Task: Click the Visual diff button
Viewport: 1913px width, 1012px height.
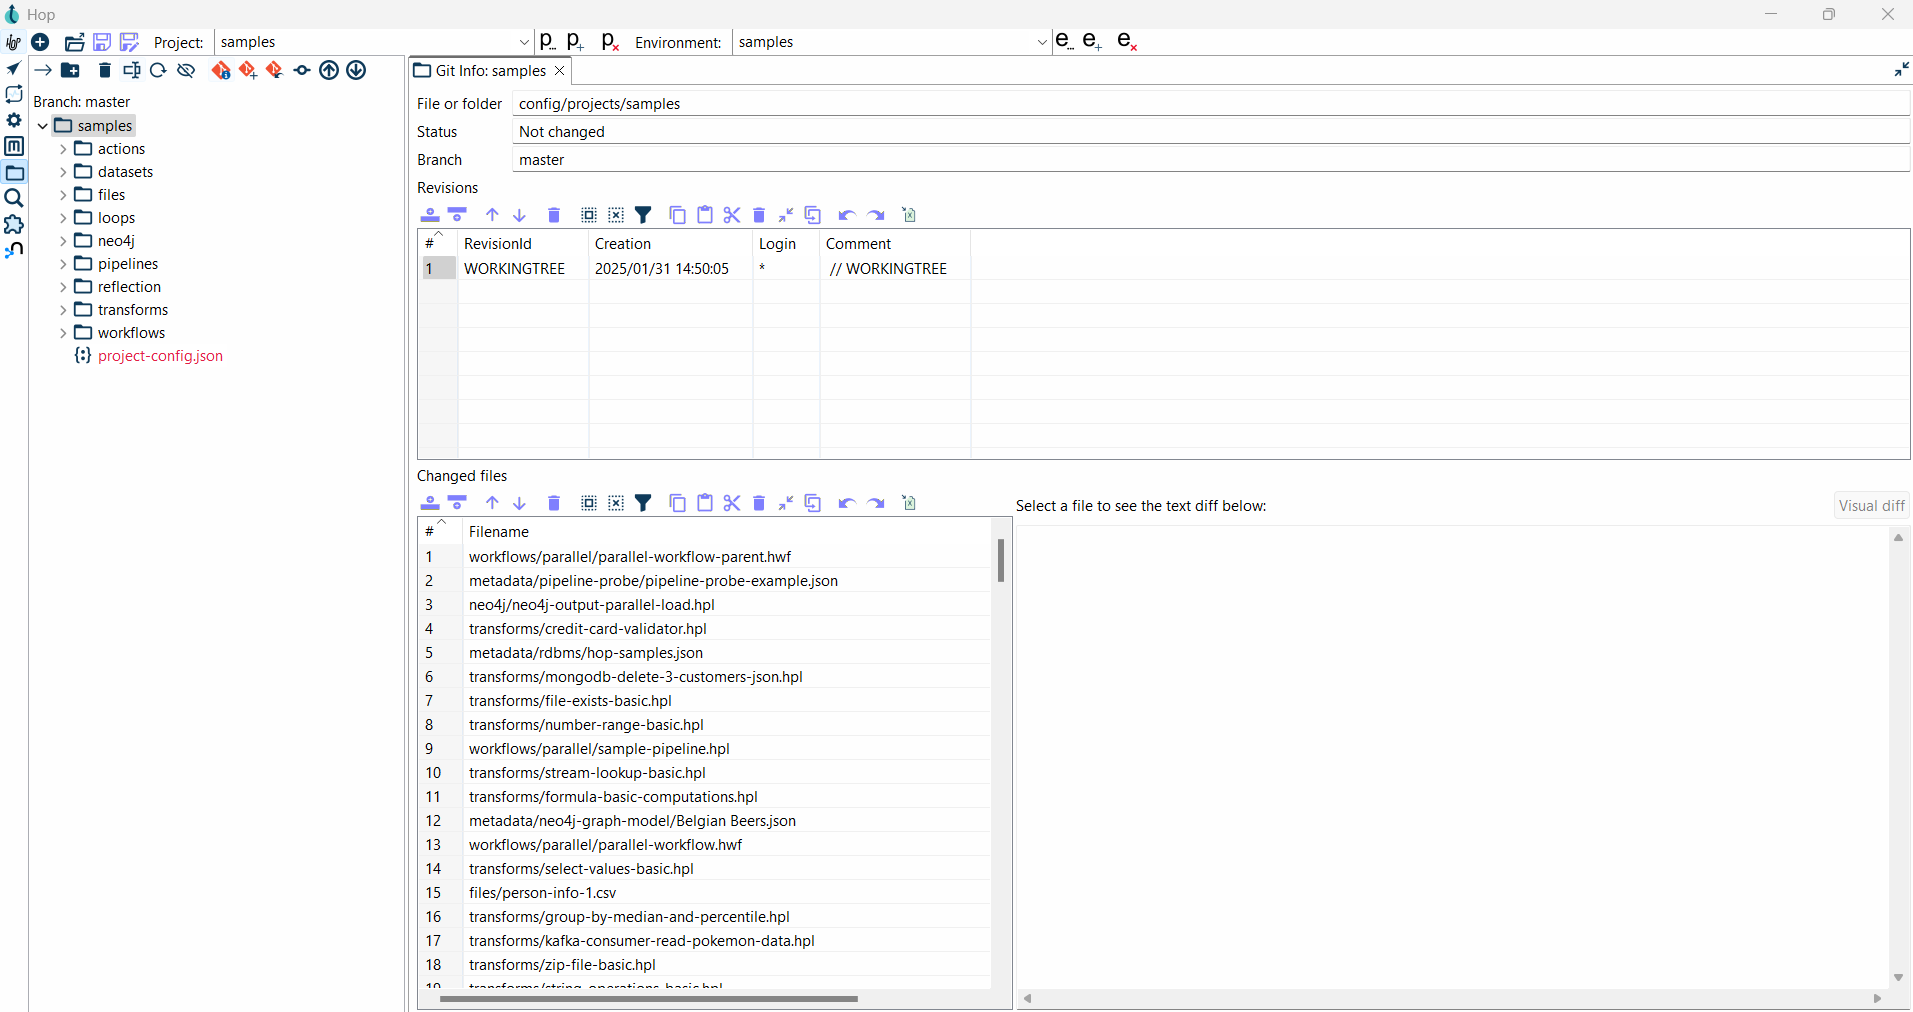Action: (x=1871, y=506)
